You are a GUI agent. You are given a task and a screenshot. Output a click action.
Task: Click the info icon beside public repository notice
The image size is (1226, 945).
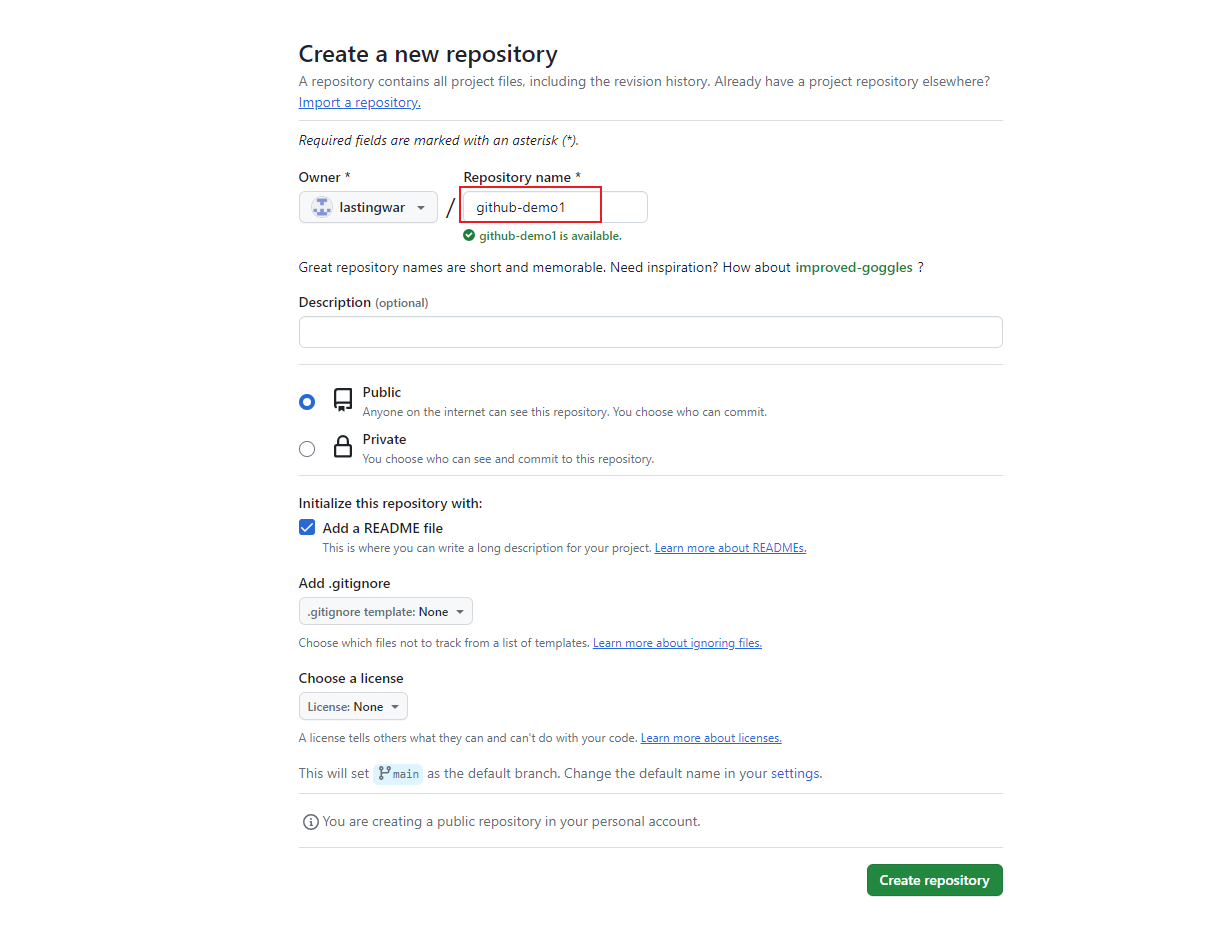(311, 822)
